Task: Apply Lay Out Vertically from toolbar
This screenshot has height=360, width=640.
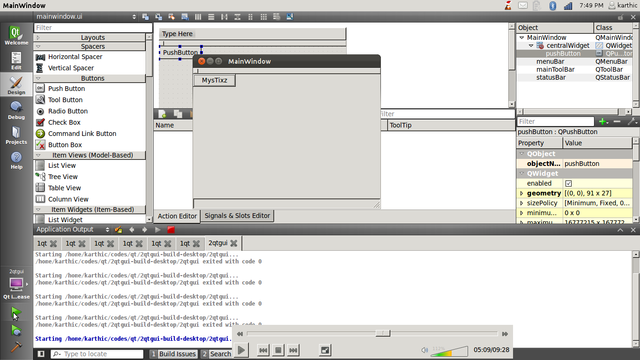Action: click(211, 17)
